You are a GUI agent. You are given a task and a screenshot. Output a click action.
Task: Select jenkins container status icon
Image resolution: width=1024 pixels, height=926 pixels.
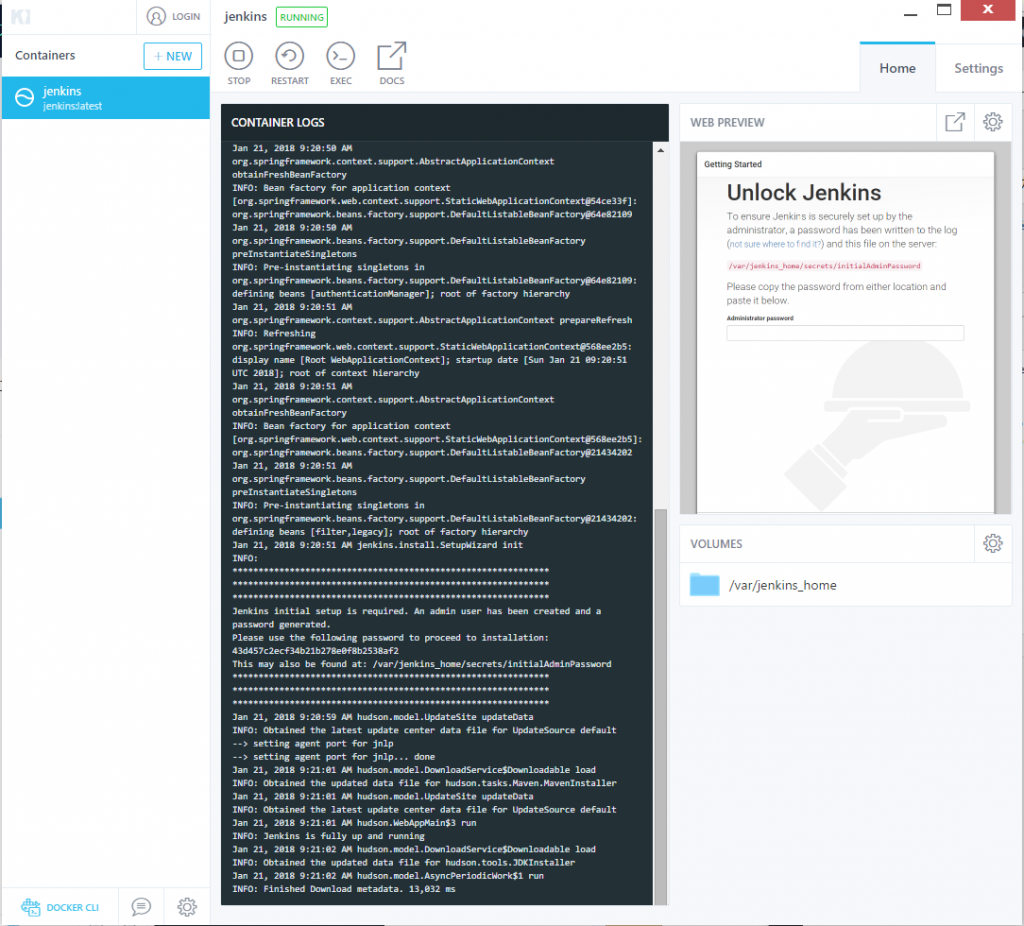[x=24, y=97]
